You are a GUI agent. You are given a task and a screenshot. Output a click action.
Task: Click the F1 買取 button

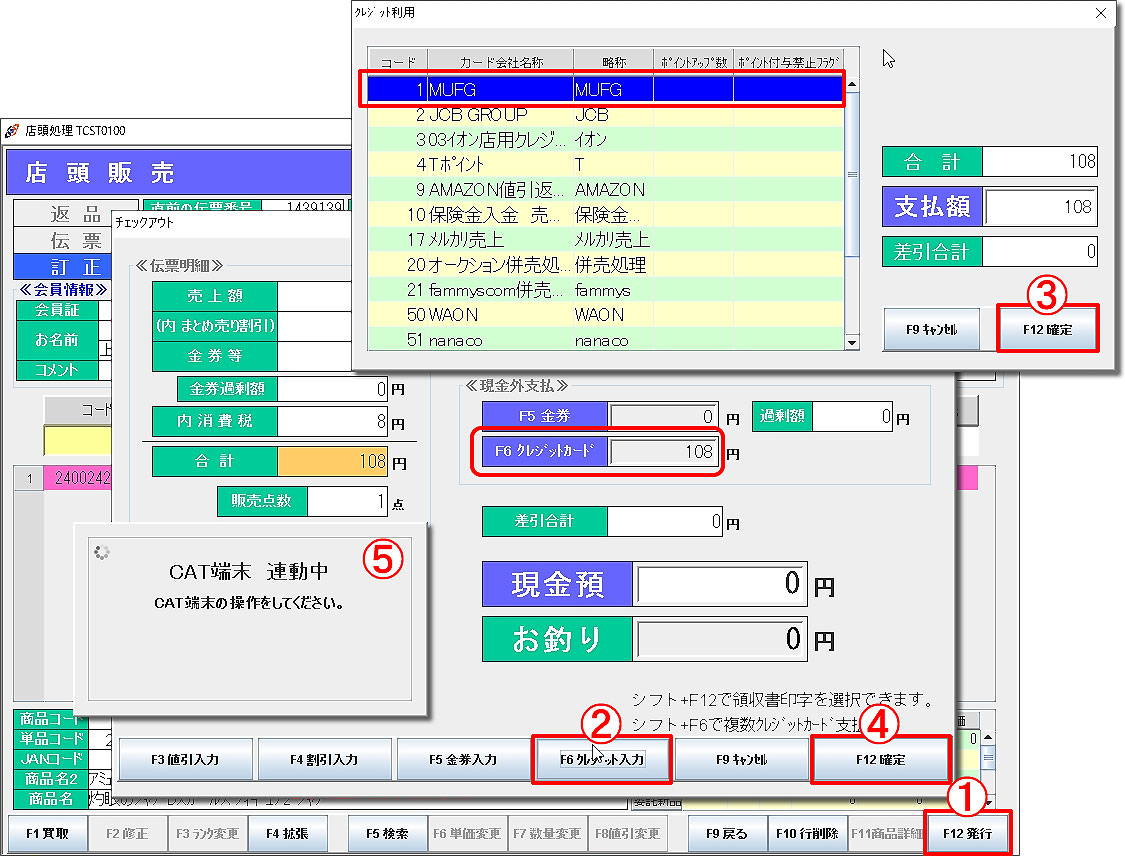pos(46,833)
